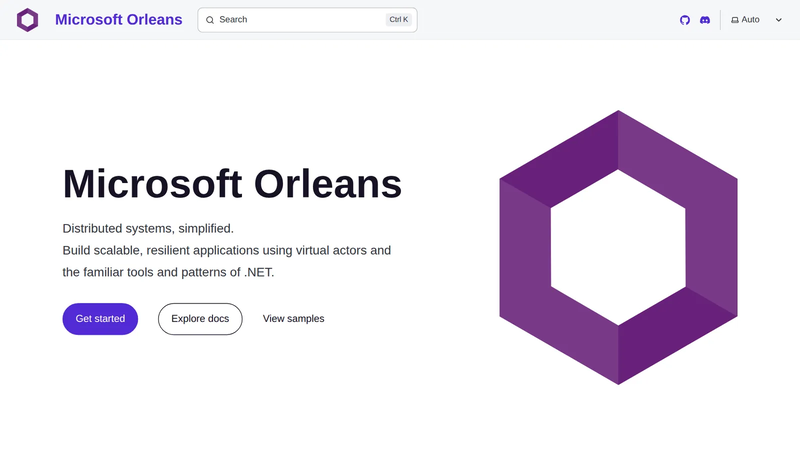This screenshot has height=450, width=800.
Task: Open the Microsoft Orleans site title link
Action: click(x=118, y=19)
